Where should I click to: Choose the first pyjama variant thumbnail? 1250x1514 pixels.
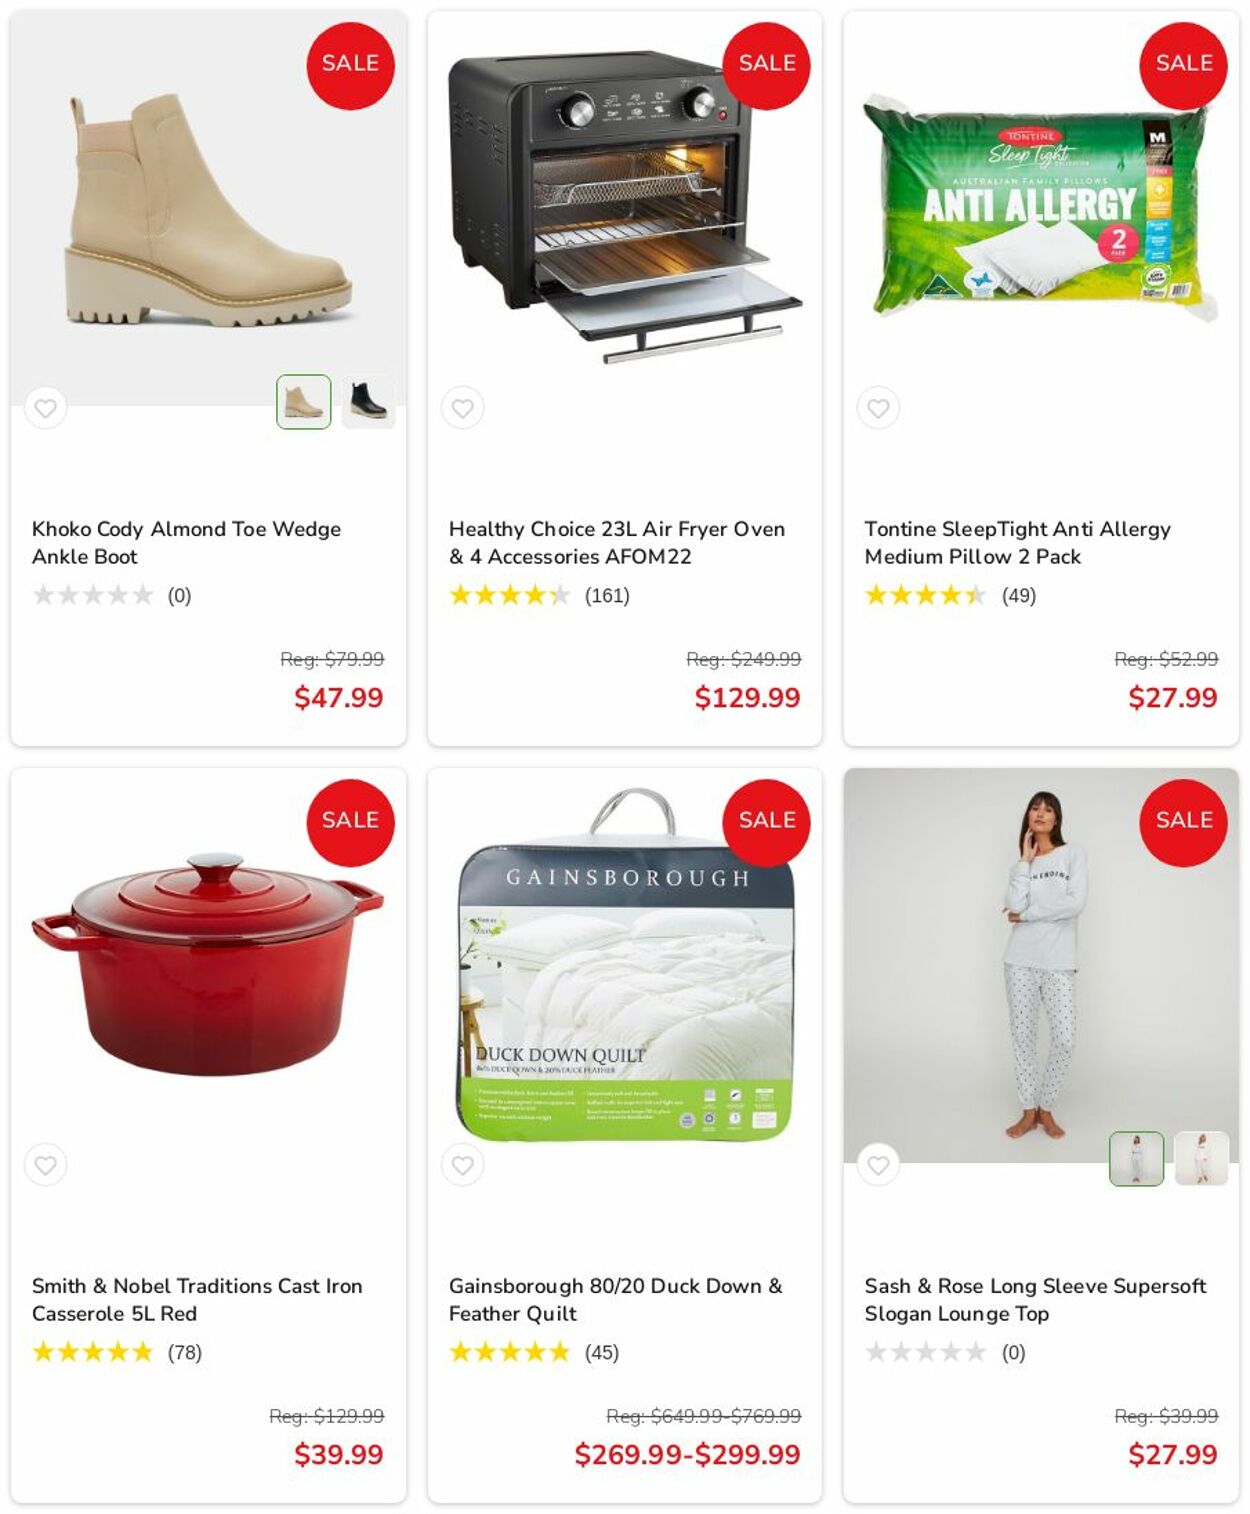click(x=1136, y=1159)
